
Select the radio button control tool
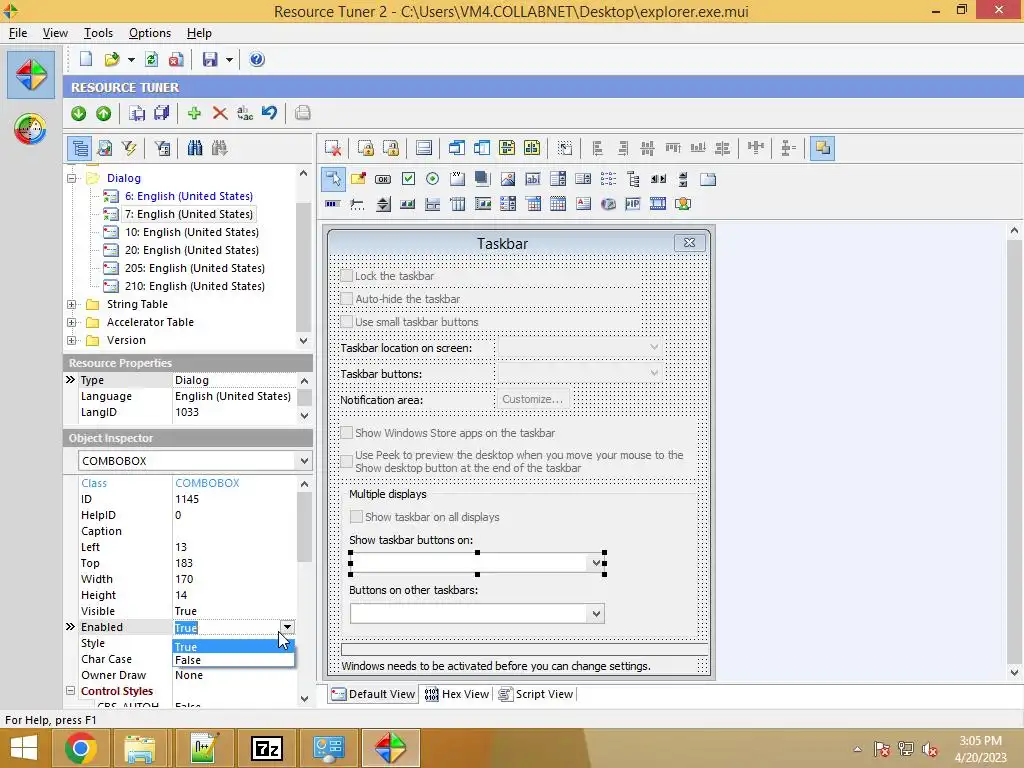click(432, 179)
